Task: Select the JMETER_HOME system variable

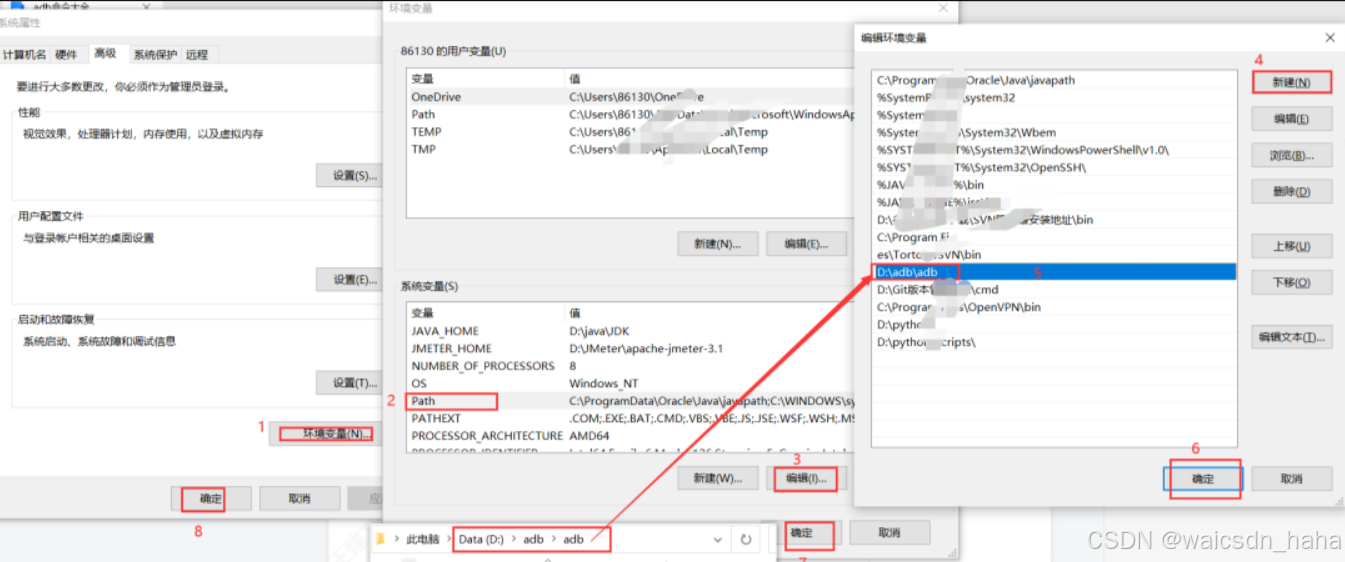Action: 632,348
